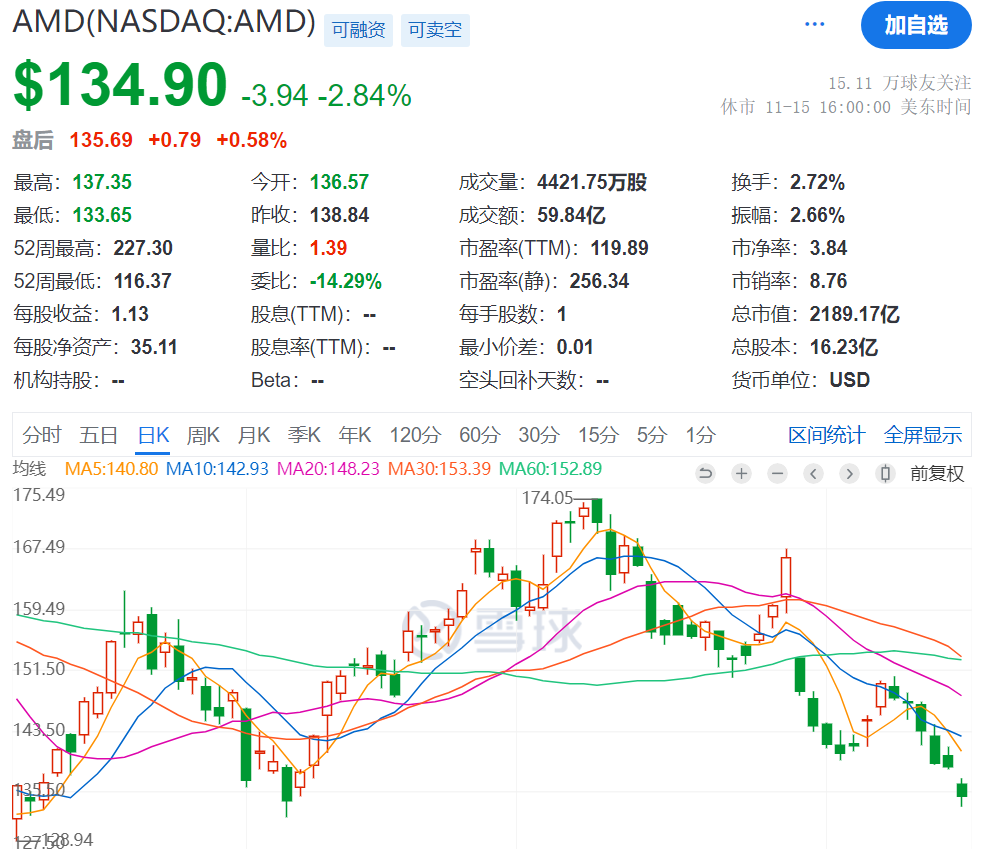Open the three-dot more options menu
This screenshot has height=849, width=1003.
point(815,24)
